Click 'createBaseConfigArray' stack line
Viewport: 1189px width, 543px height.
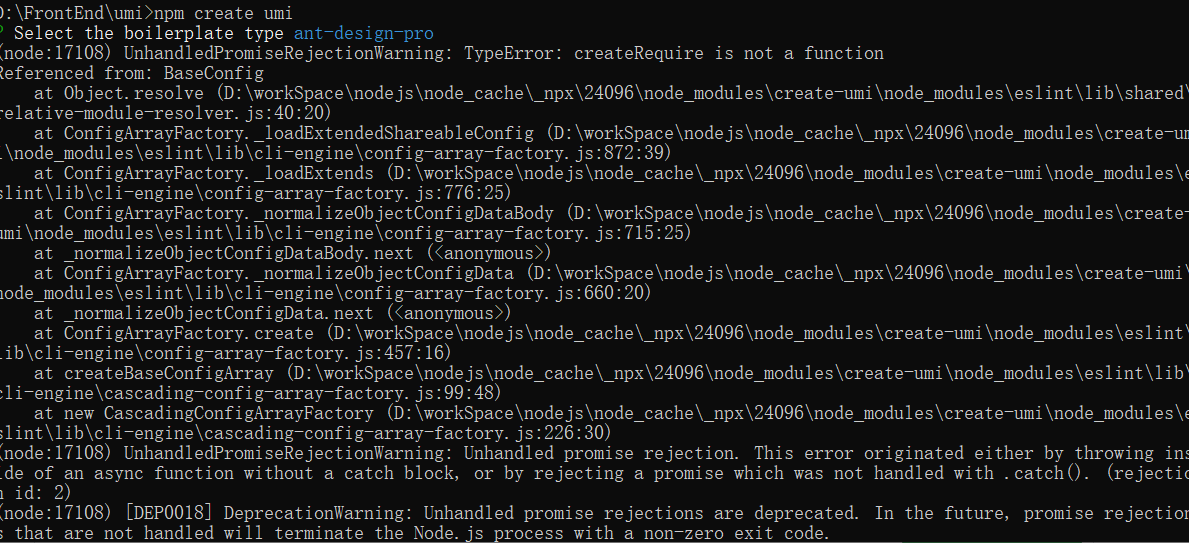(611, 373)
